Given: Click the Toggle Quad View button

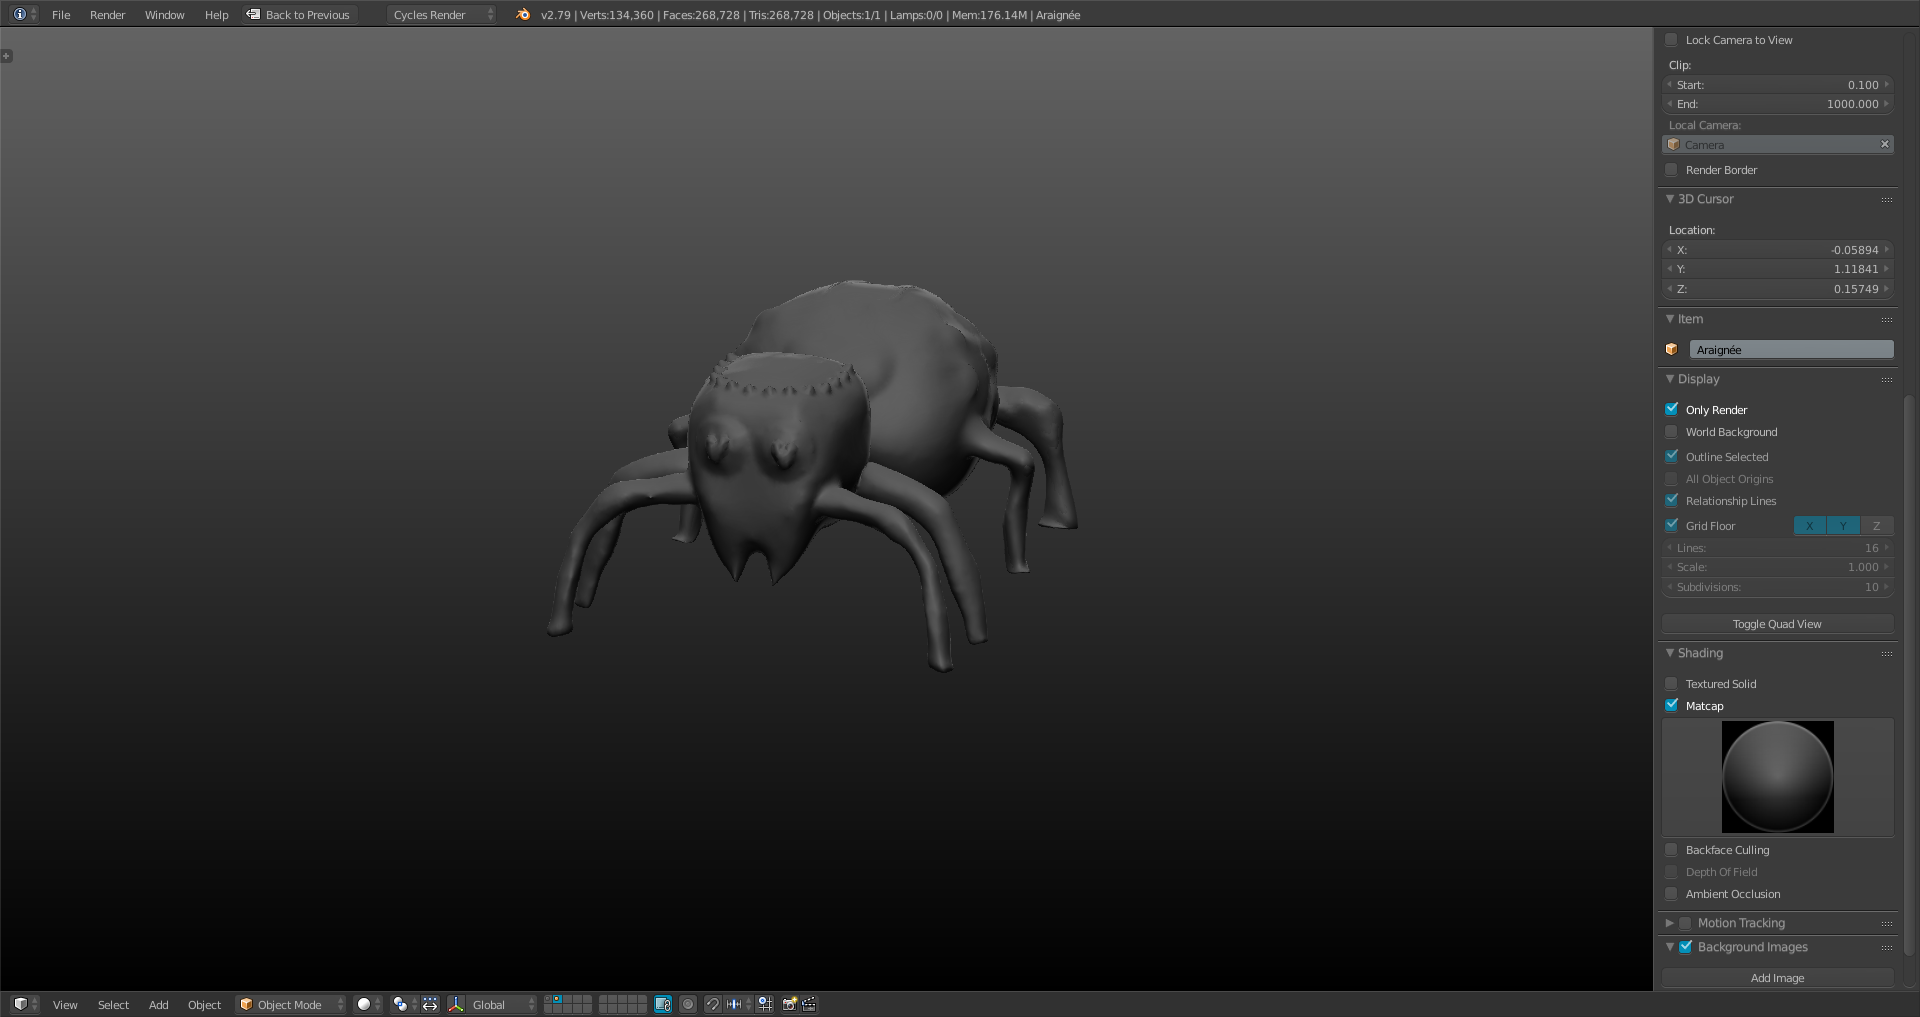Looking at the screenshot, I should coord(1777,624).
